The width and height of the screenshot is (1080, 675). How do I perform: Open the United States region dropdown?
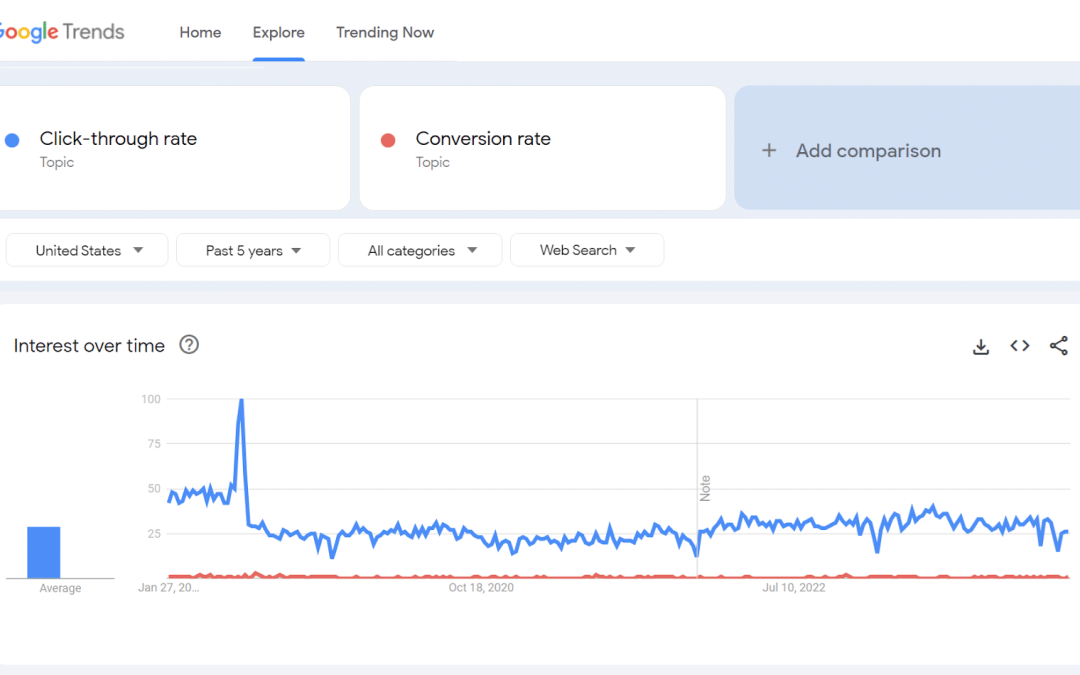[x=86, y=250]
